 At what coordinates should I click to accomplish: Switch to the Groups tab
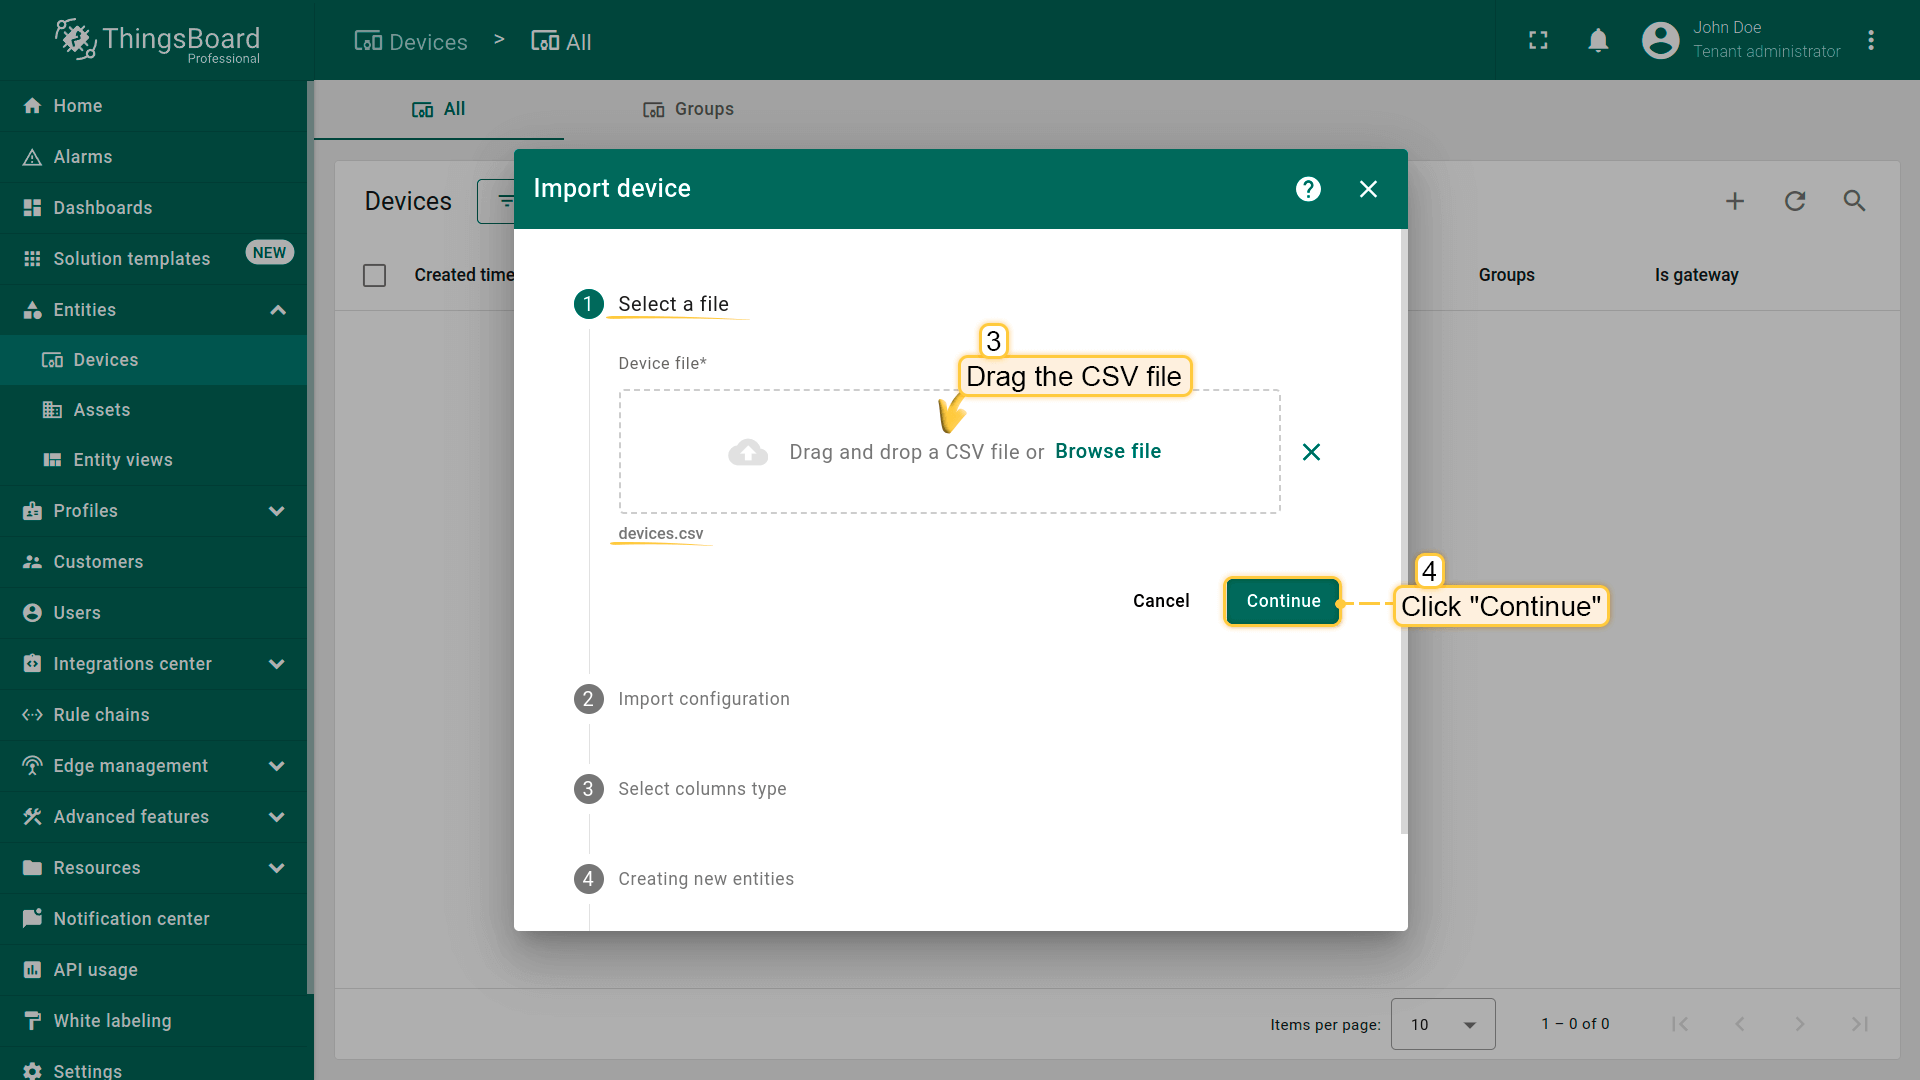pyautogui.click(x=688, y=109)
